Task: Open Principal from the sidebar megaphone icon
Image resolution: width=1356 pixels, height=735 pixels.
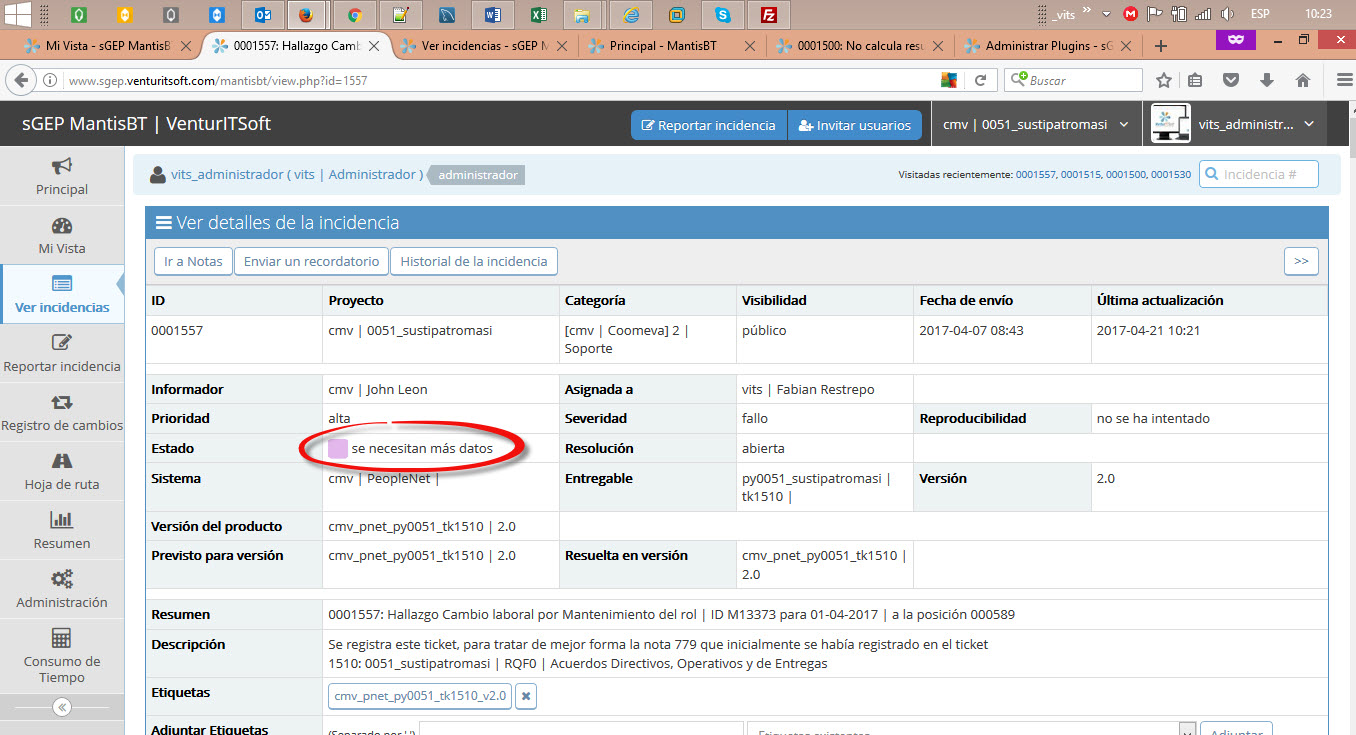Action: pos(62,176)
